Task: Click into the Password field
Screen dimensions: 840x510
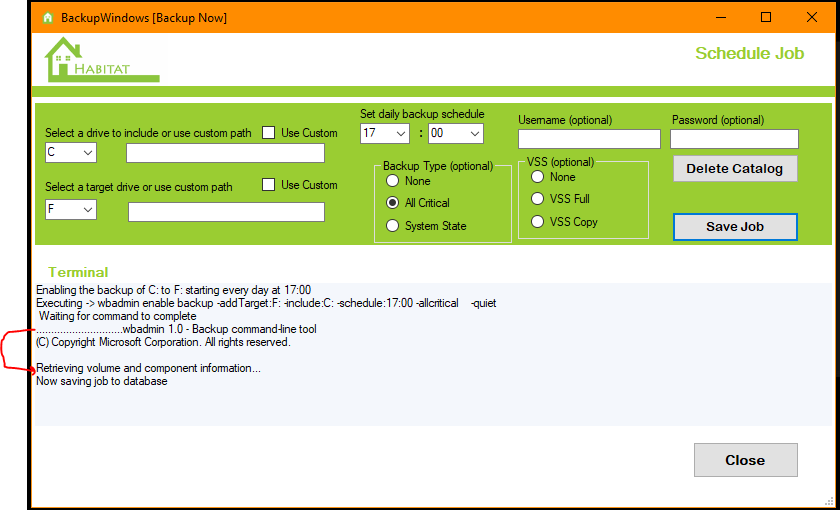Action: click(734, 139)
